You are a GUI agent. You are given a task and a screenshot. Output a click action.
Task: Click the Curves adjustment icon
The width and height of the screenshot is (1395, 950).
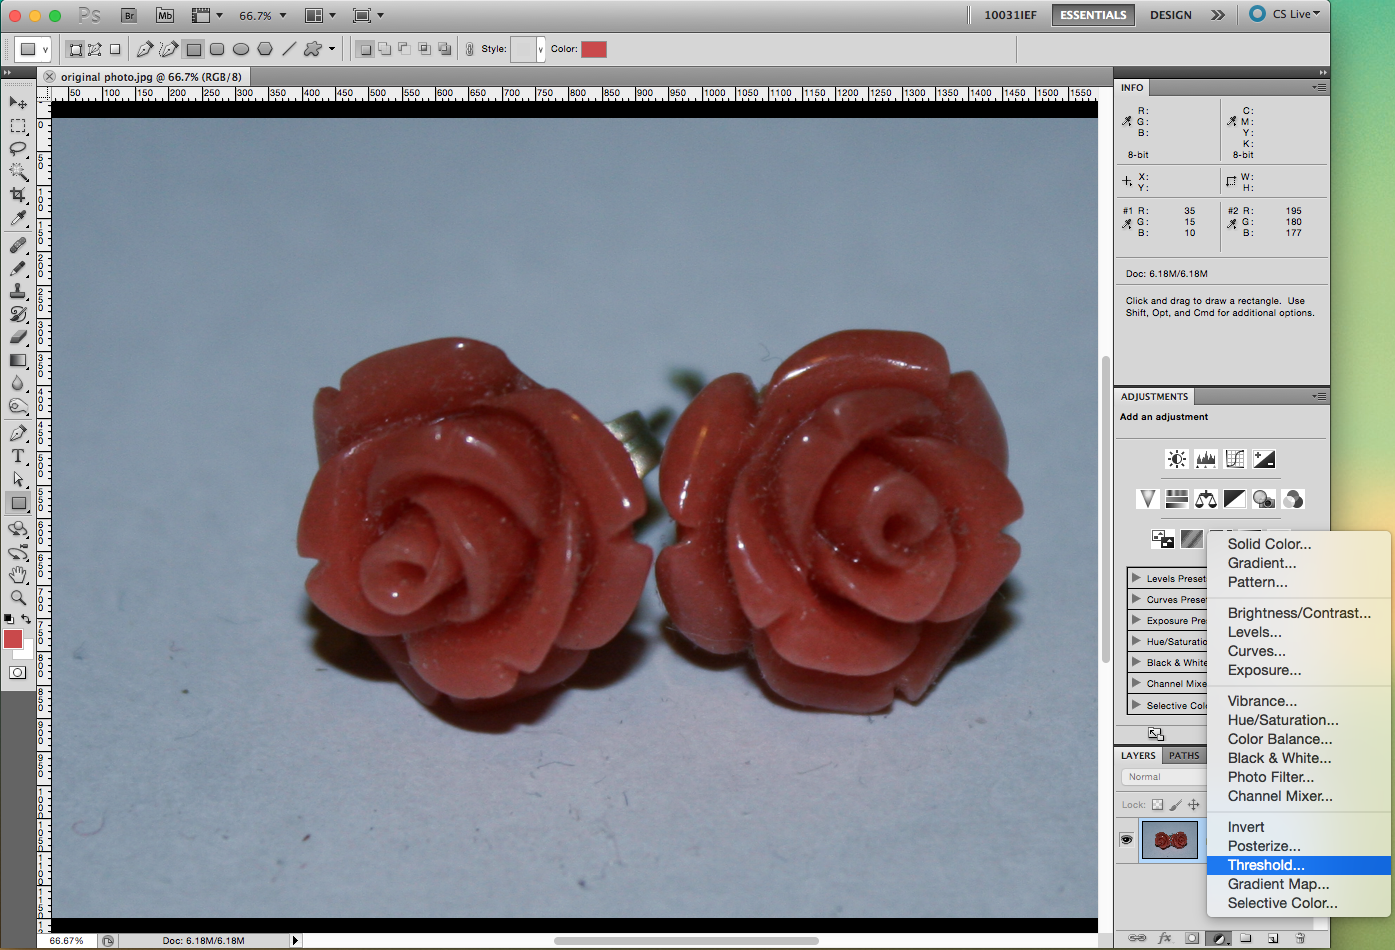point(1235,459)
